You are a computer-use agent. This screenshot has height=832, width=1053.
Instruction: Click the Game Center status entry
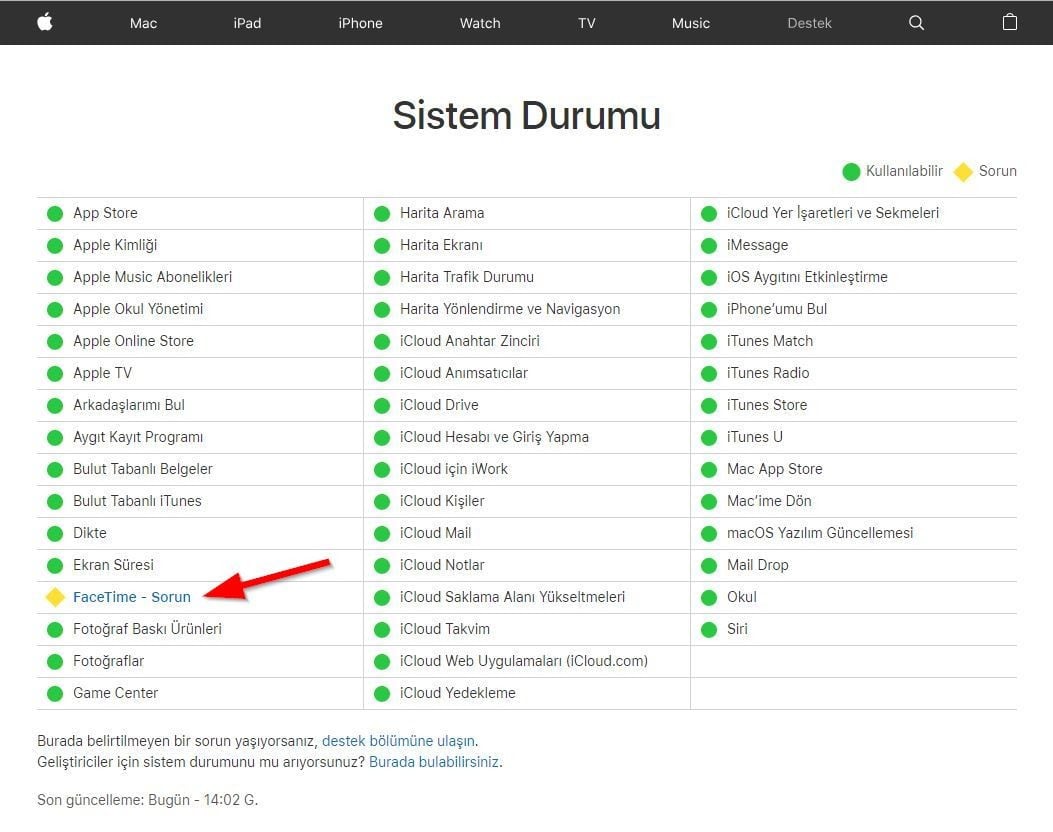[115, 693]
